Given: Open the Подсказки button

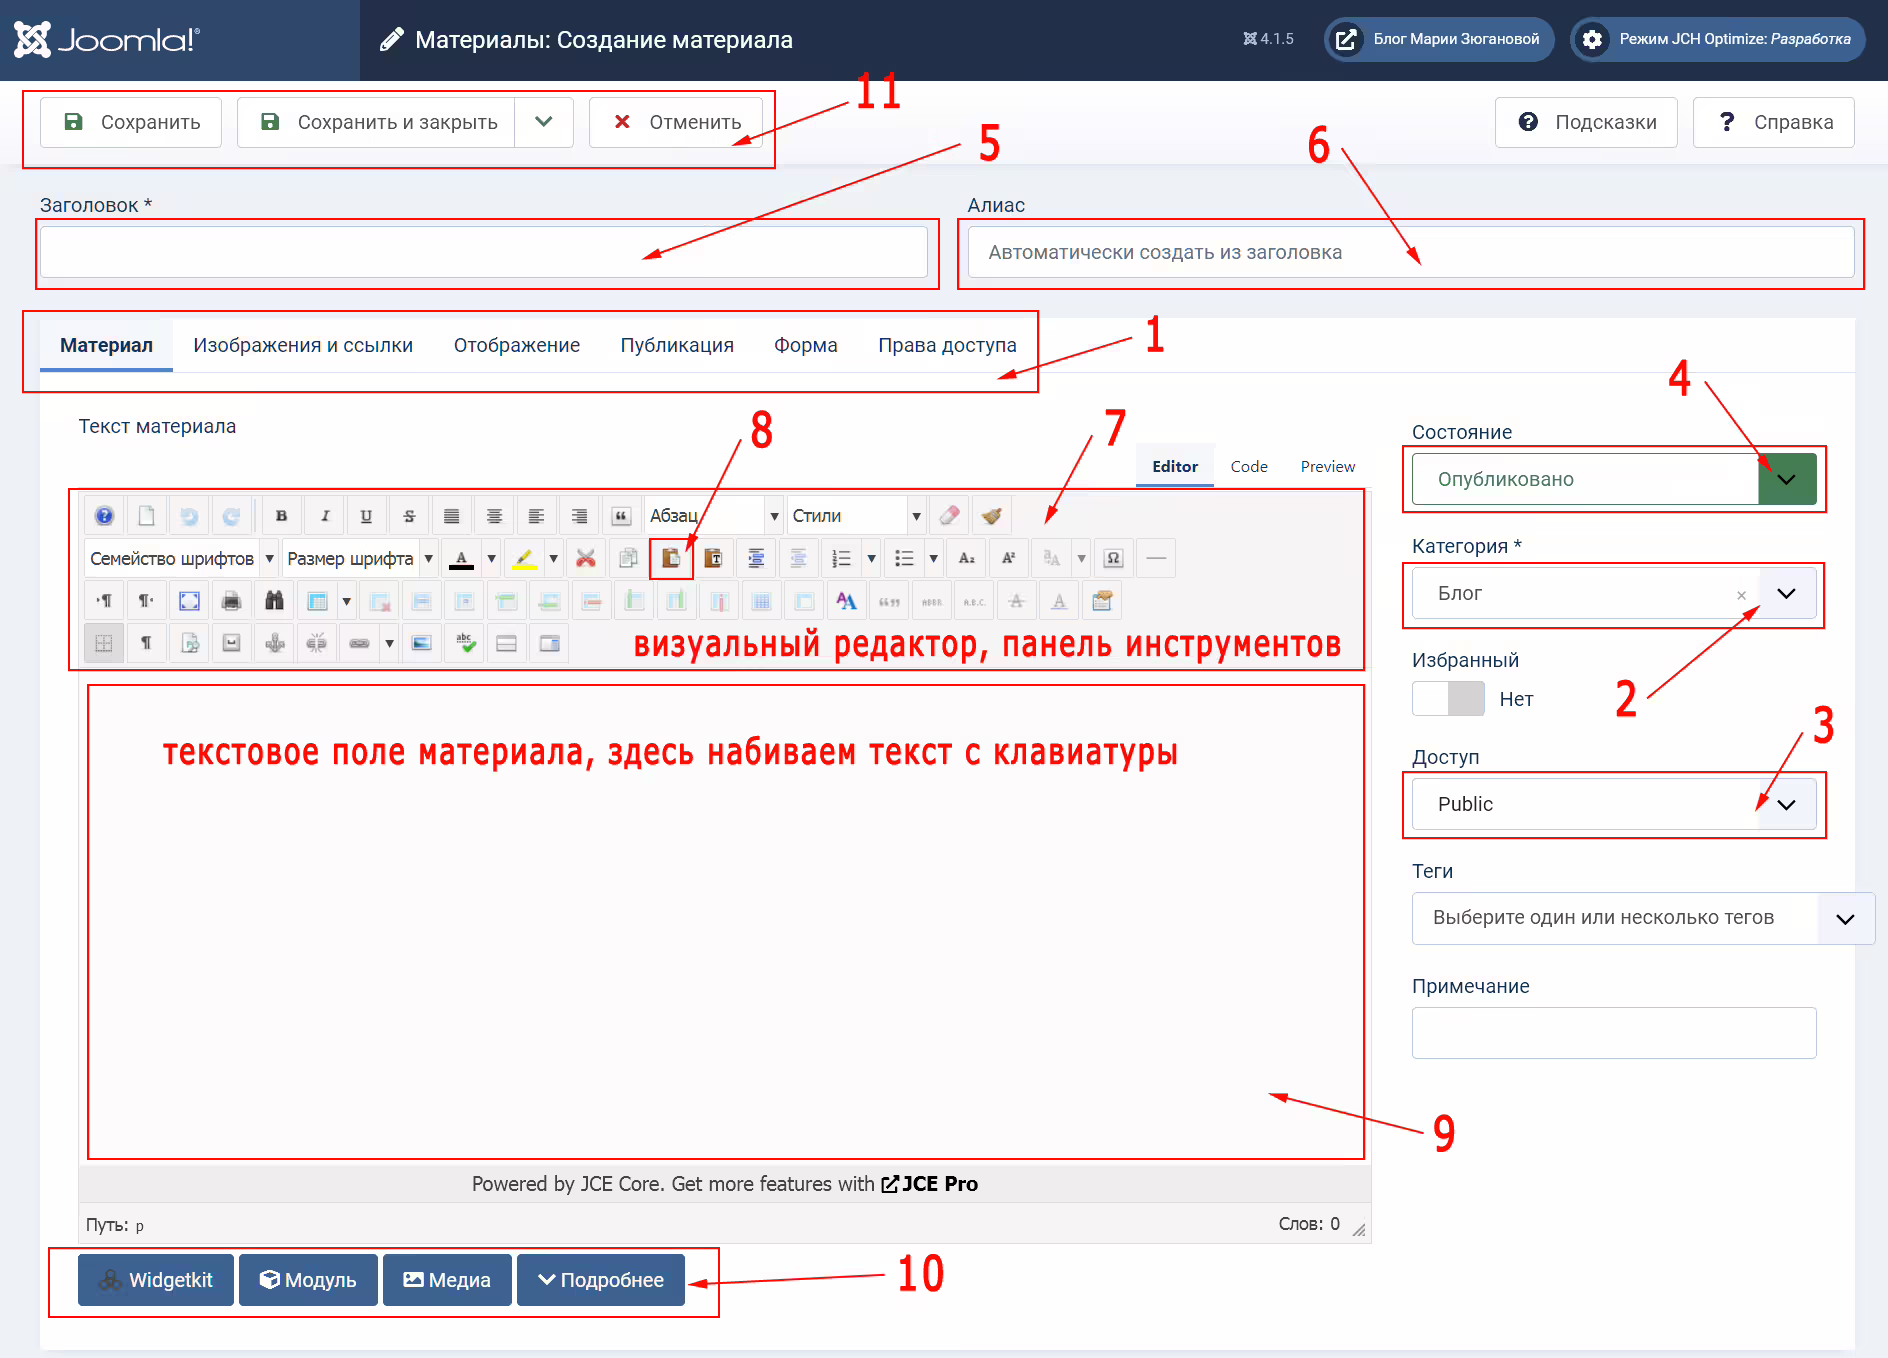Looking at the screenshot, I should click(1586, 122).
